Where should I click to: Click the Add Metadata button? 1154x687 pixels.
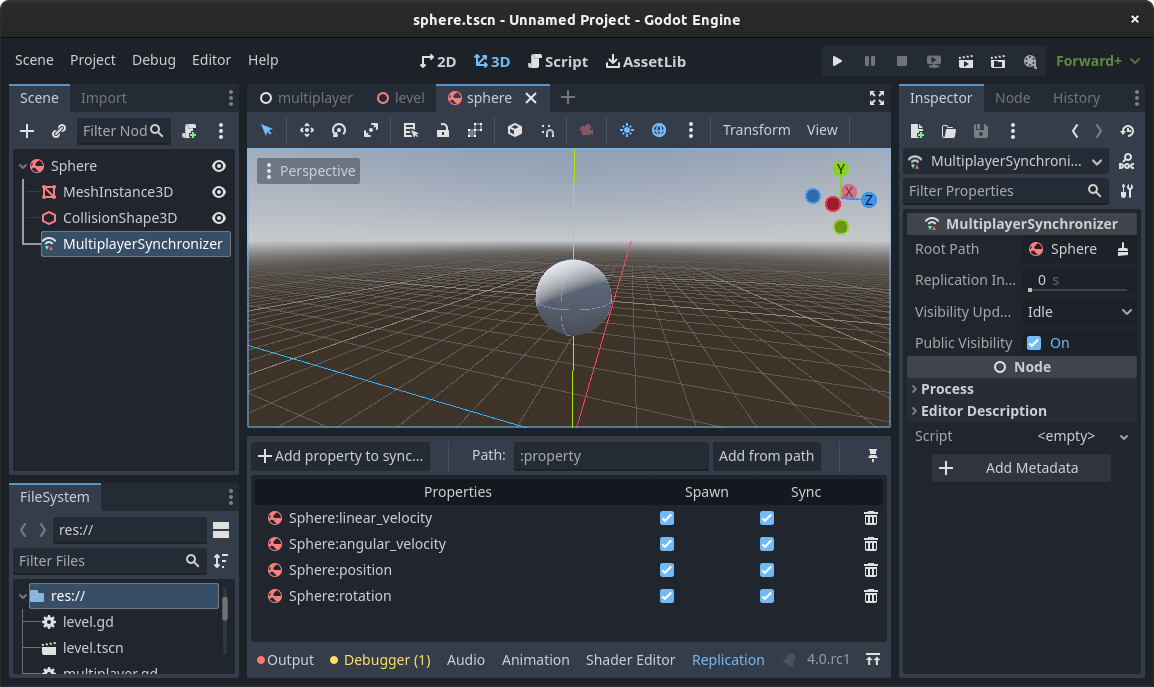click(1022, 468)
